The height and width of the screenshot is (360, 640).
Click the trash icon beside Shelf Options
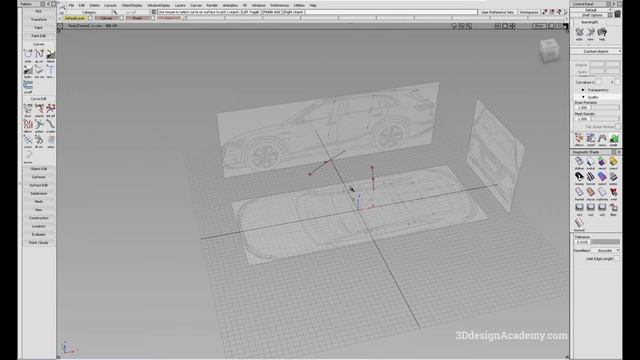click(x=617, y=14)
